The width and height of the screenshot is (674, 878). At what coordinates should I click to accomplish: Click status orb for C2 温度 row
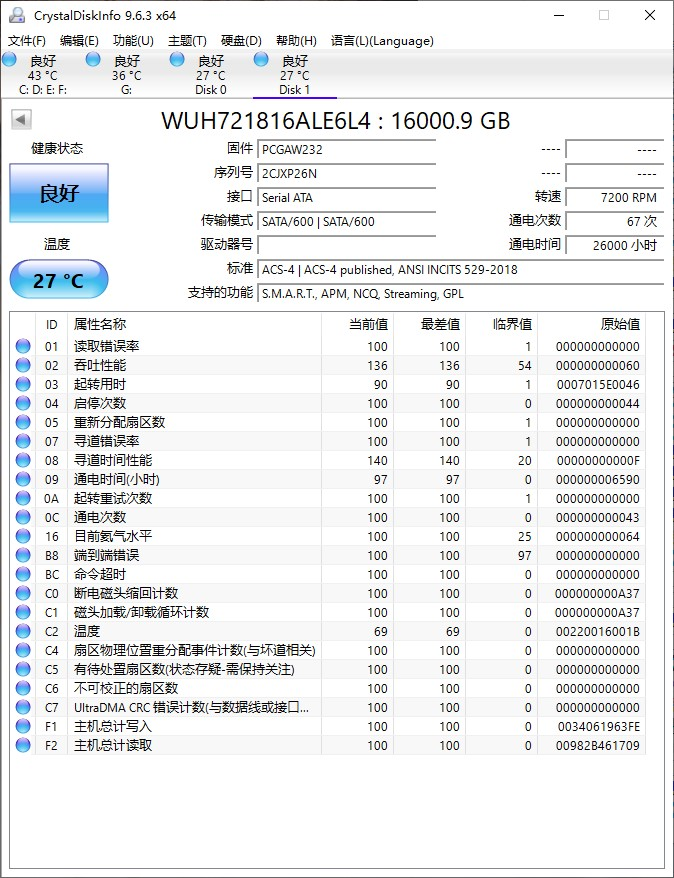(x=23, y=632)
